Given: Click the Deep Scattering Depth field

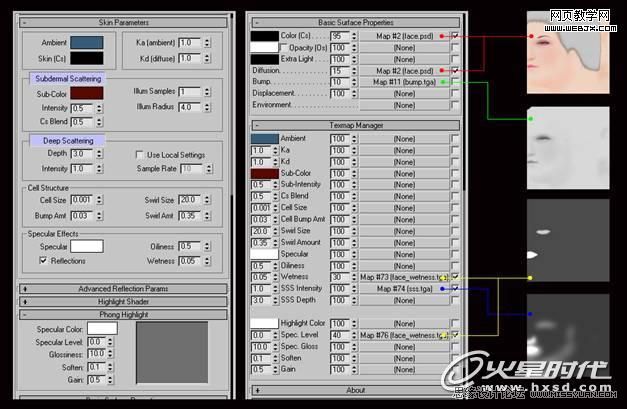Looking at the screenshot, I should [82, 154].
